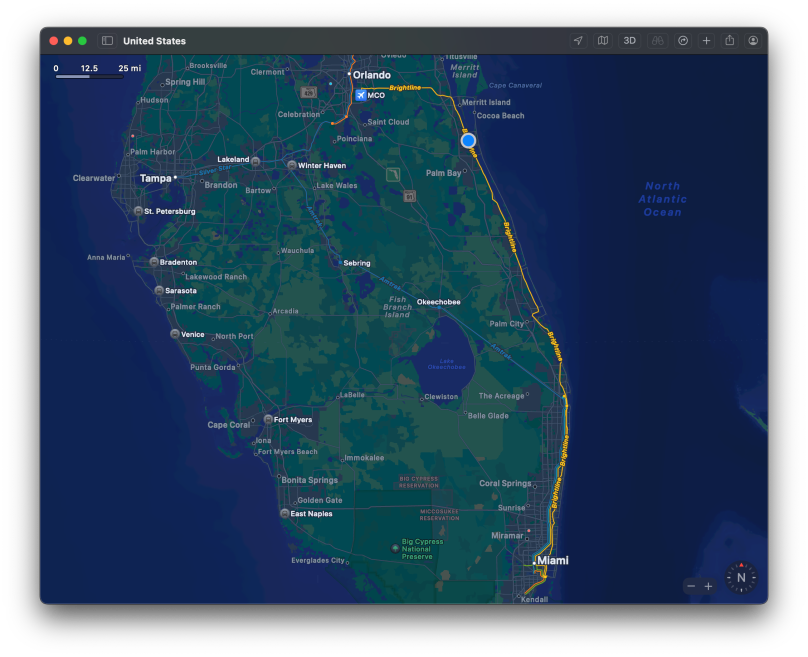Click the Sebring town label

point(357,263)
